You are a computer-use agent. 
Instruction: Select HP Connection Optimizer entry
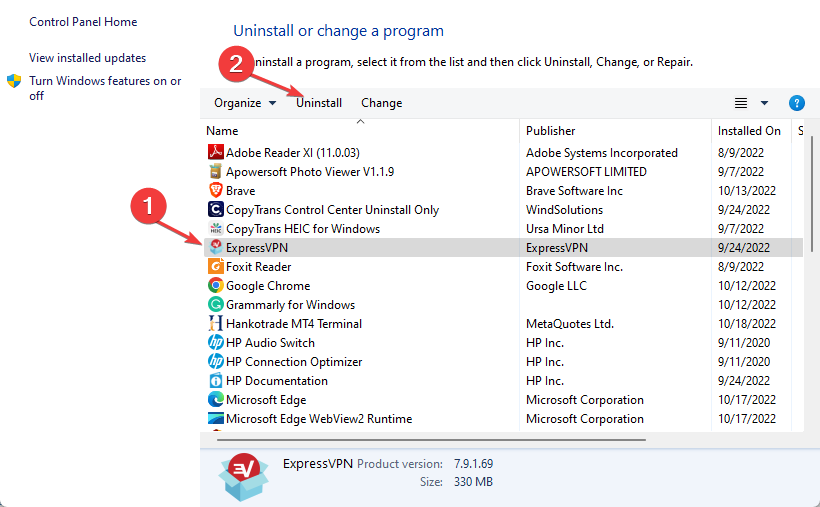click(294, 362)
